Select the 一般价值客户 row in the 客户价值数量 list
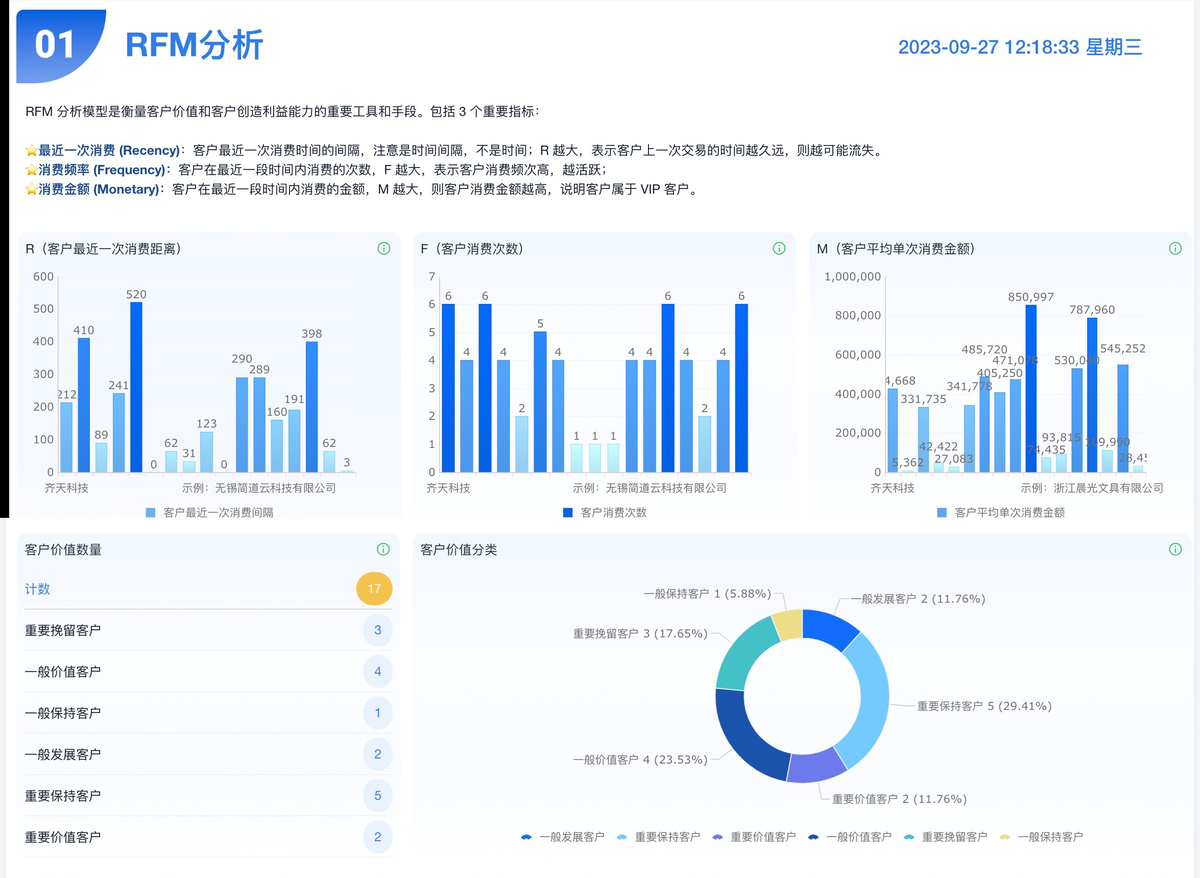Viewport: 1200px width, 878px height. point(63,672)
